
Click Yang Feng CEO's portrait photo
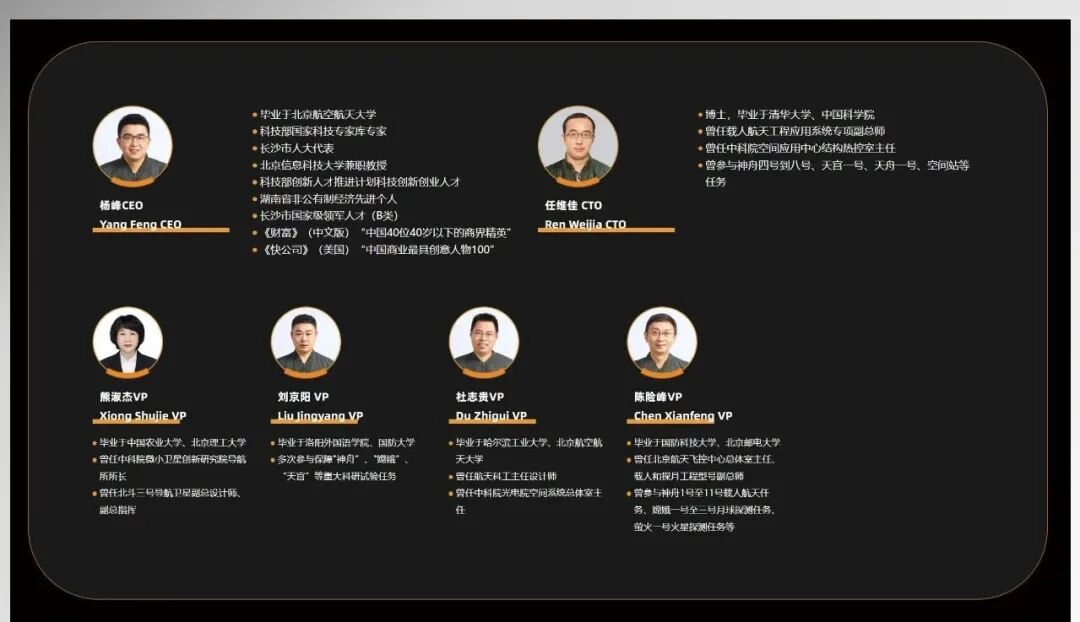click(132, 144)
